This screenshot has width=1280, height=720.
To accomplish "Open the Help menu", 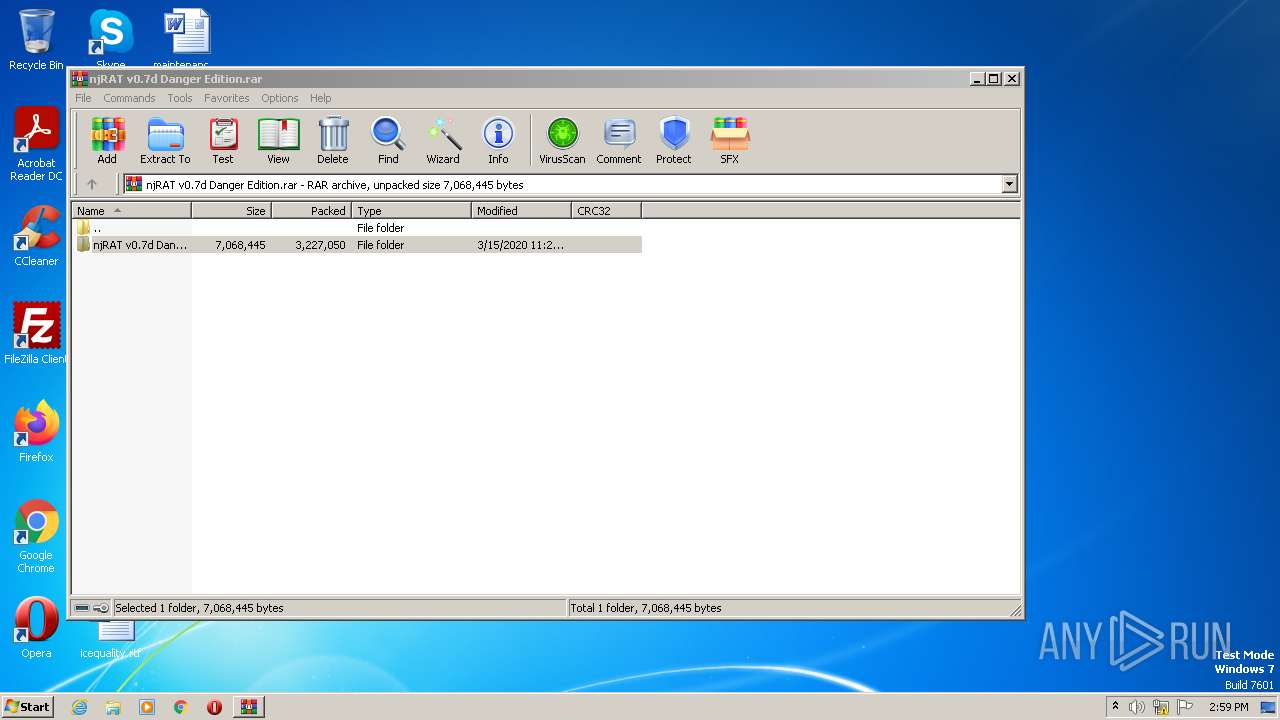I will [x=320, y=98].
